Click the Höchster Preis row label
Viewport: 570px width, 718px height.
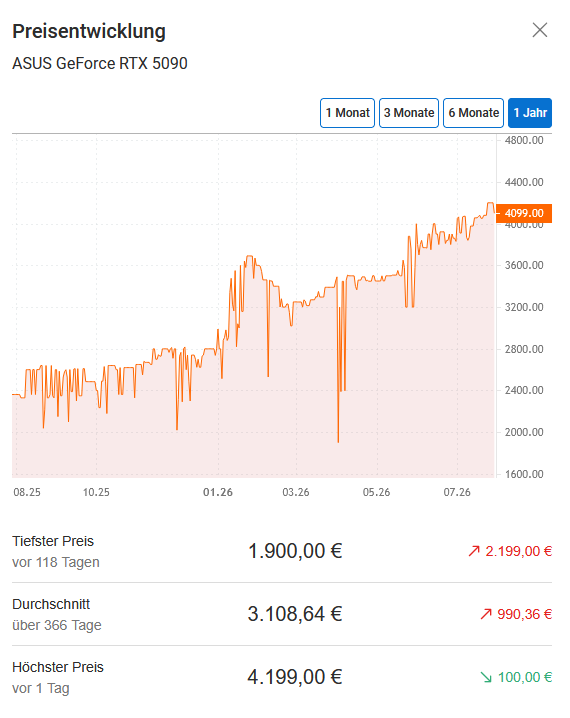[58, 667]
